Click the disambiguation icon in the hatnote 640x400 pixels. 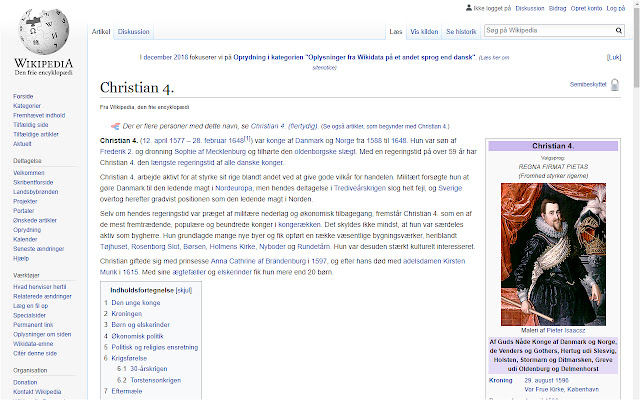(x=115, y=127)
